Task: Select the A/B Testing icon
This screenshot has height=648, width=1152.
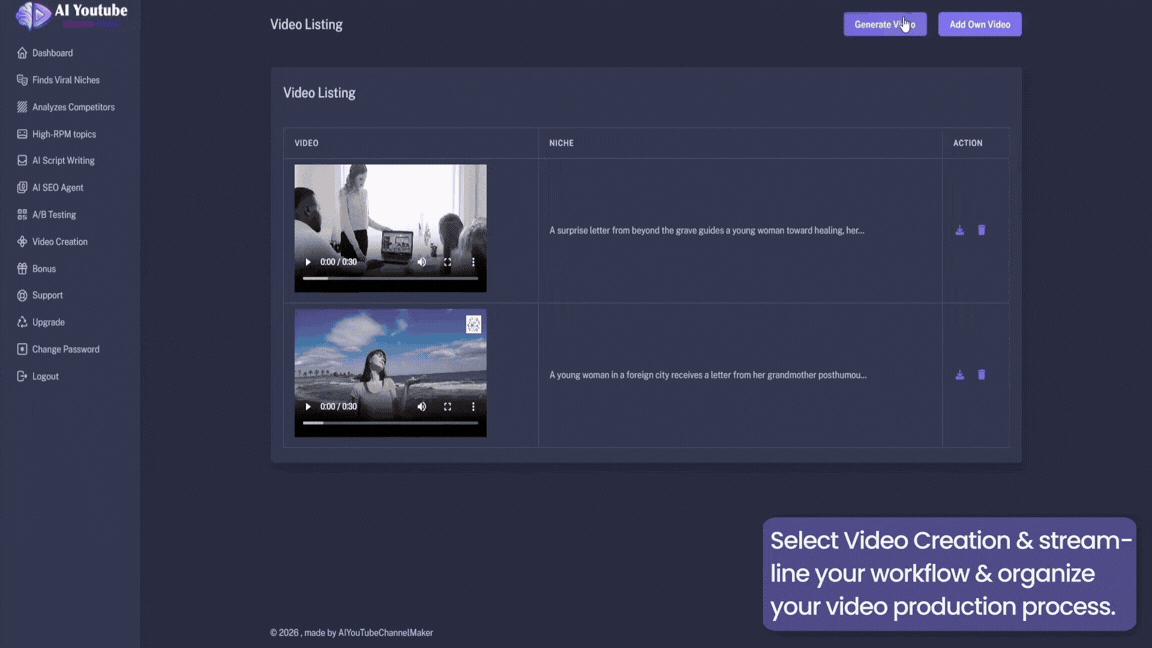Action: point(20,214)
